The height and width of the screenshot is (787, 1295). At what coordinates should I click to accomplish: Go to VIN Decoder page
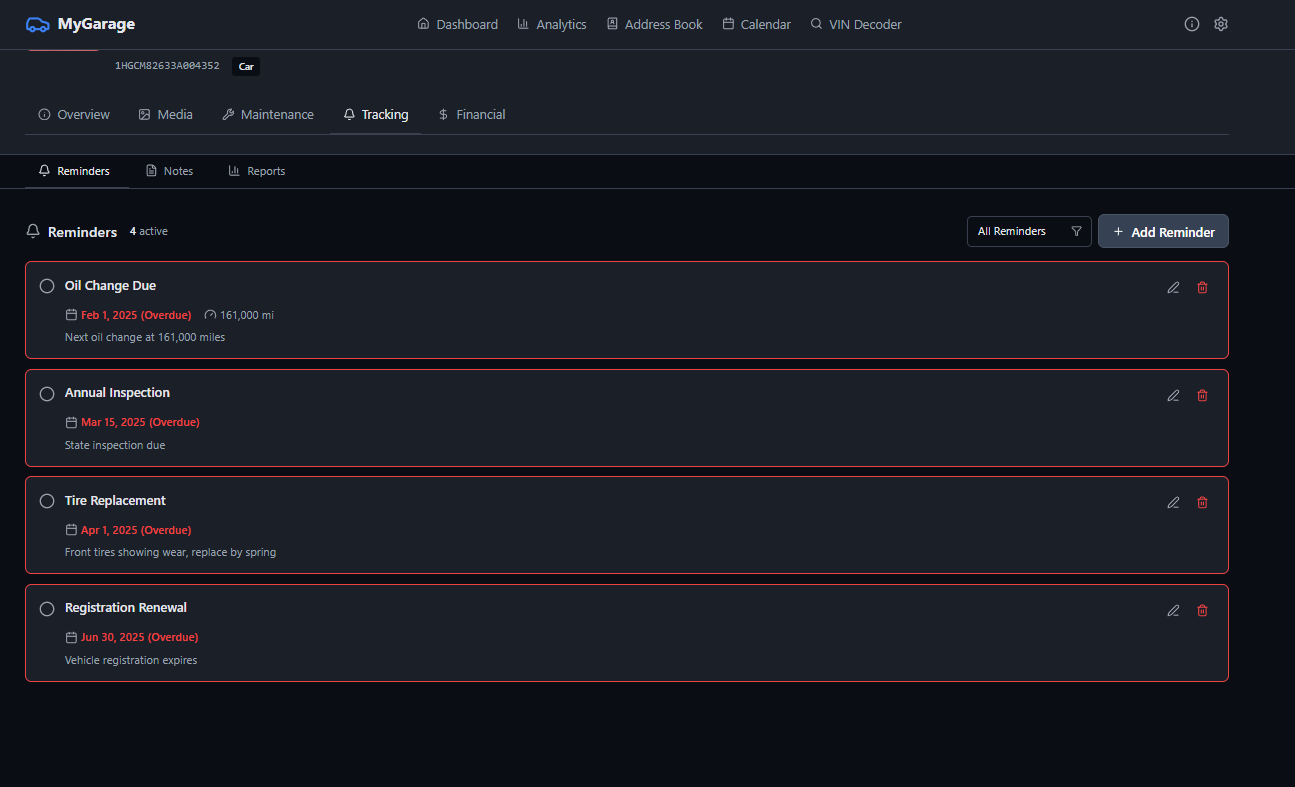(855, 24)
